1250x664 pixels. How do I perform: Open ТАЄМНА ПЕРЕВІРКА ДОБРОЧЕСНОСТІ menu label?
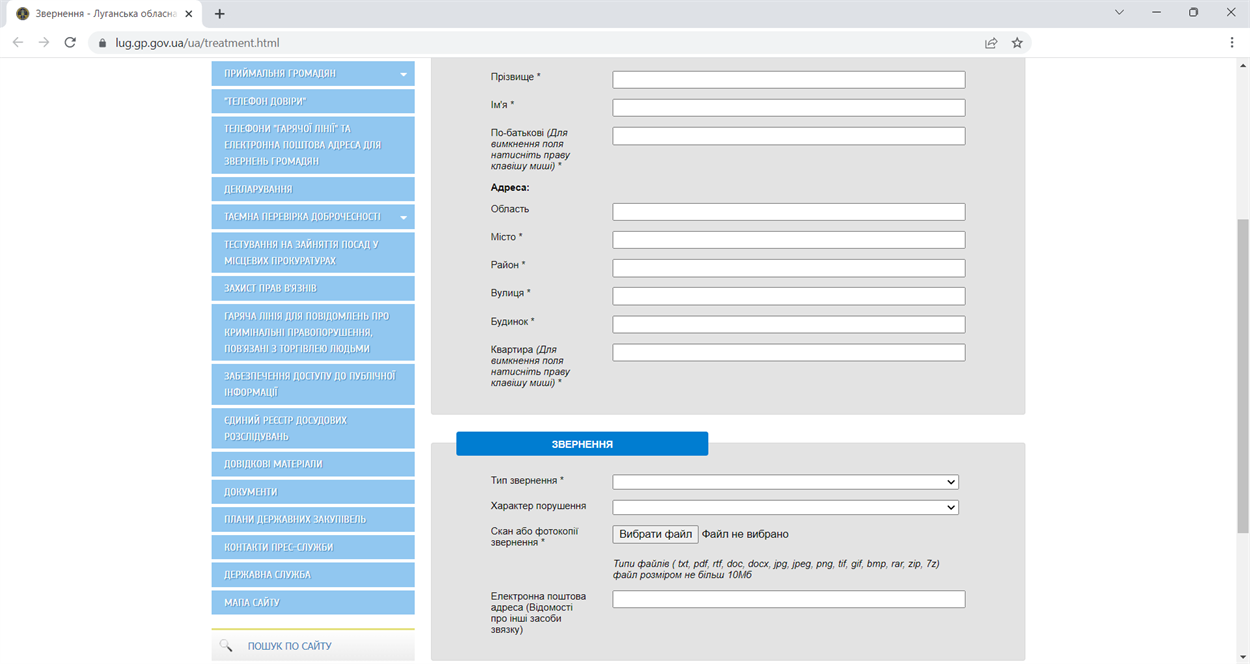(x=303, y=217)
